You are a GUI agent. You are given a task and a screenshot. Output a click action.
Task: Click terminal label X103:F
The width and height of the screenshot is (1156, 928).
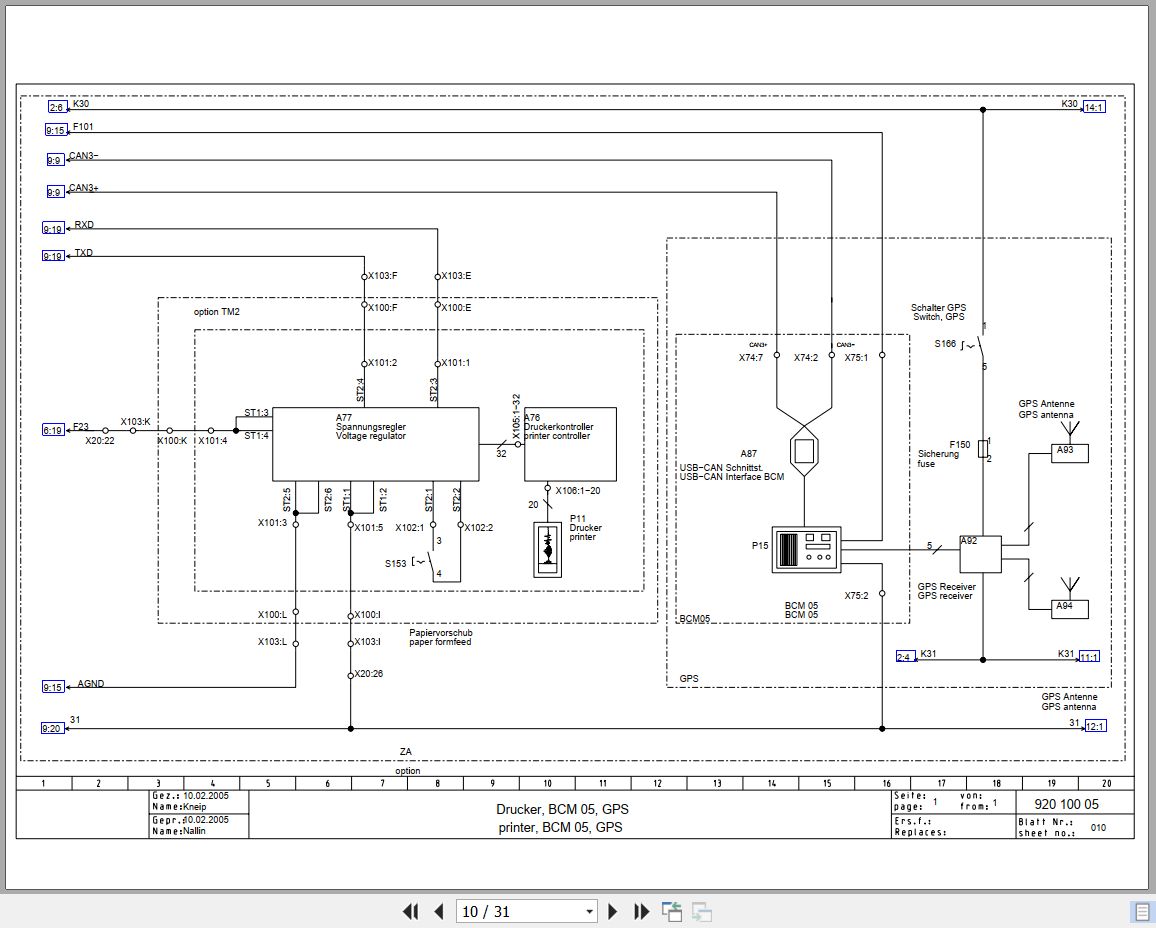[383, 276]
